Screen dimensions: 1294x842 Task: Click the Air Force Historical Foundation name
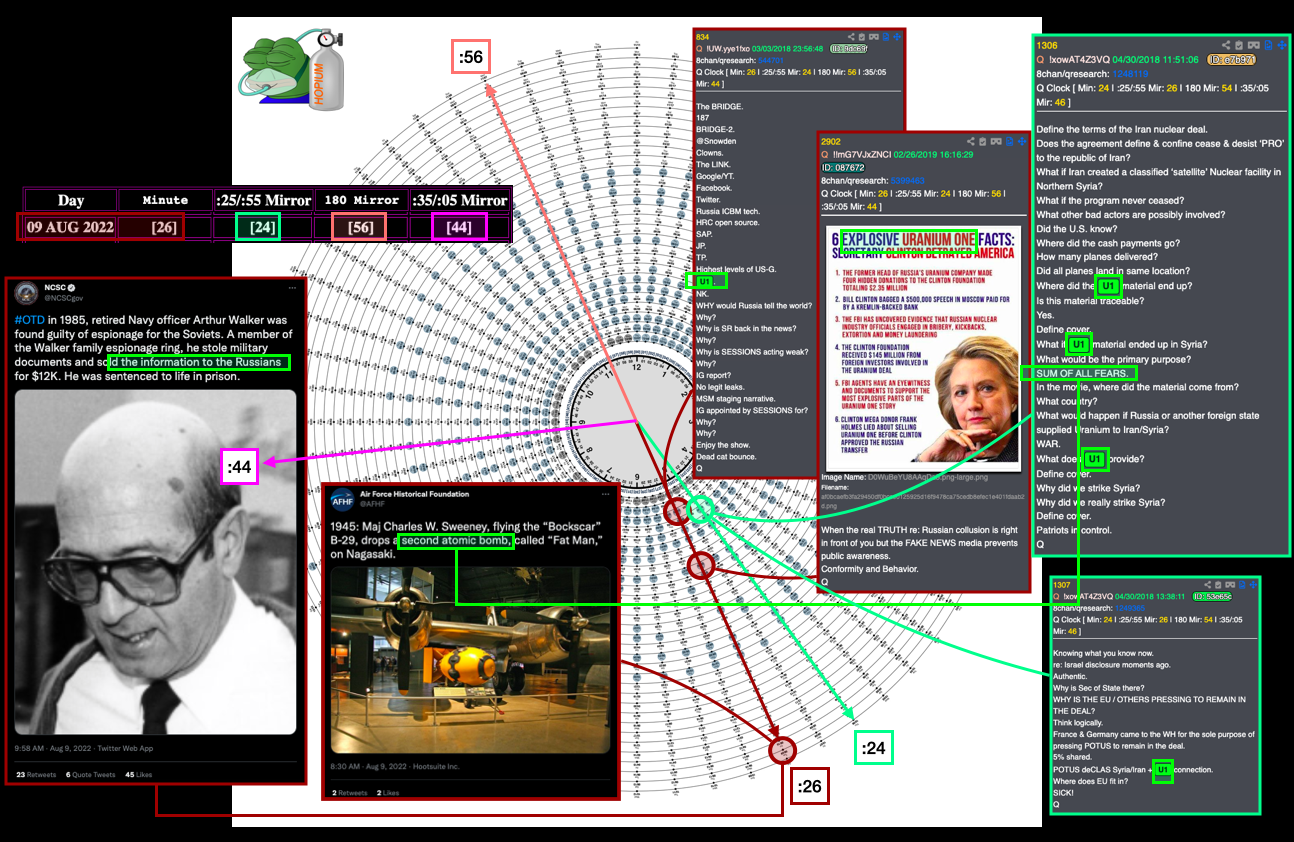pos(414,494)
